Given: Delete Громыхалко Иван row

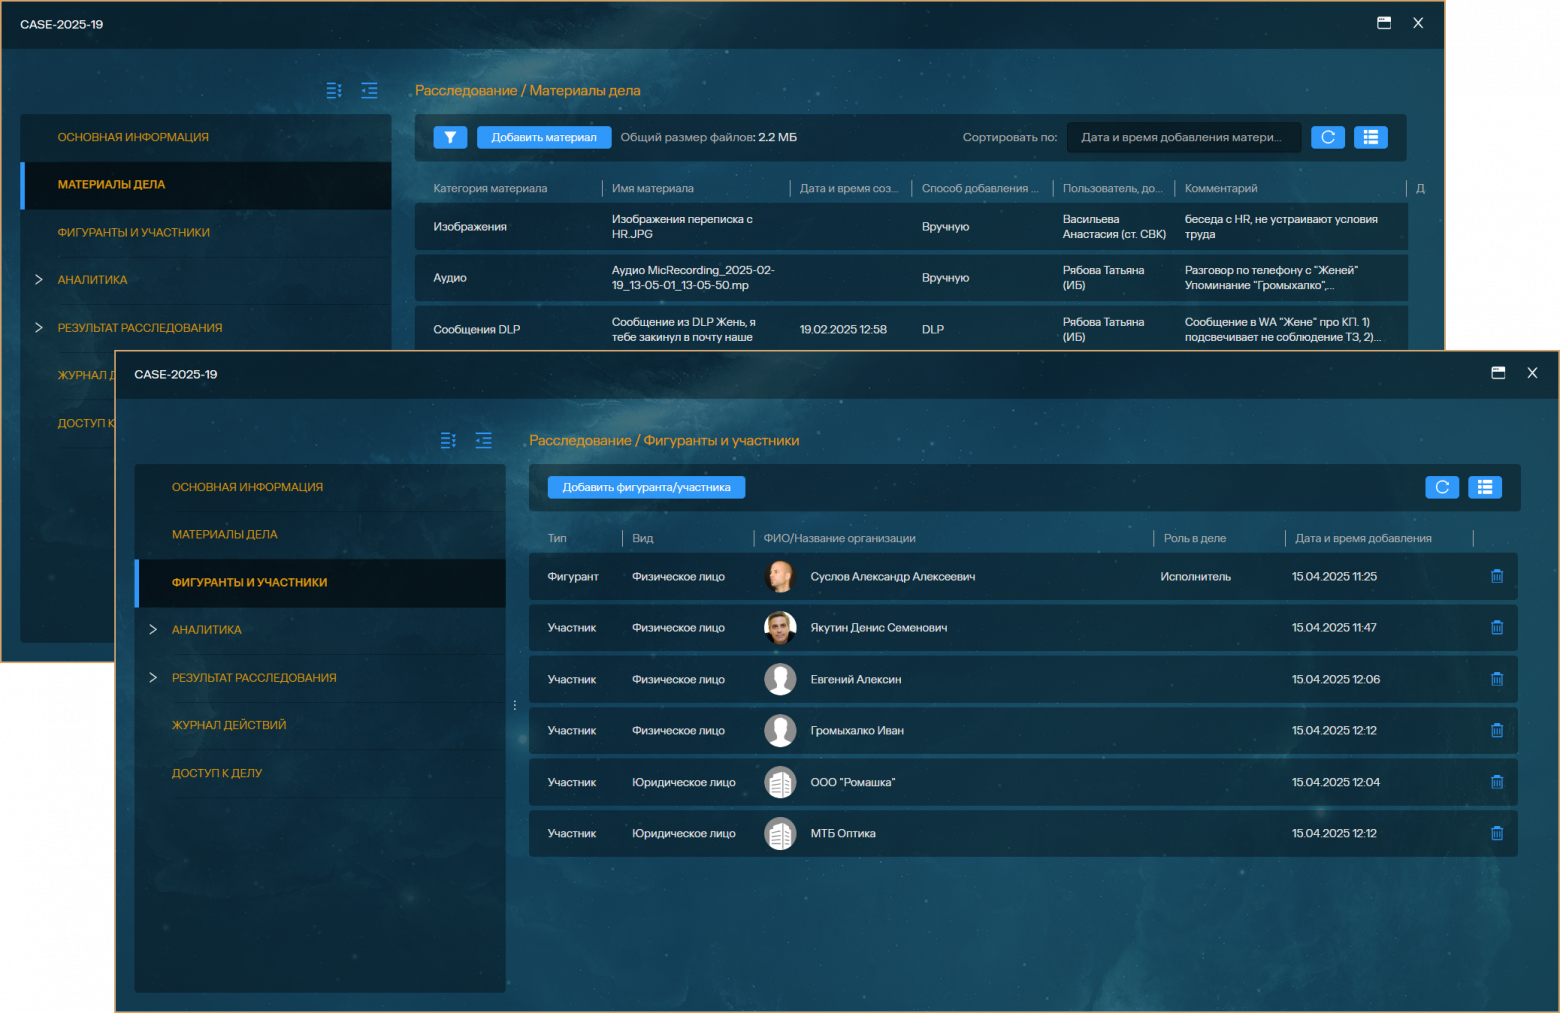Looking at the screenshot, I should (1497, 730).
